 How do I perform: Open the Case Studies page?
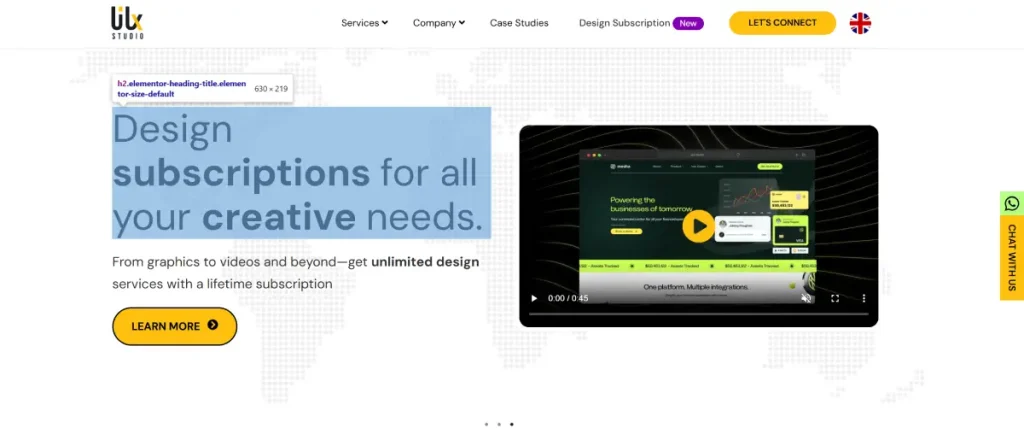pos(519,23)
